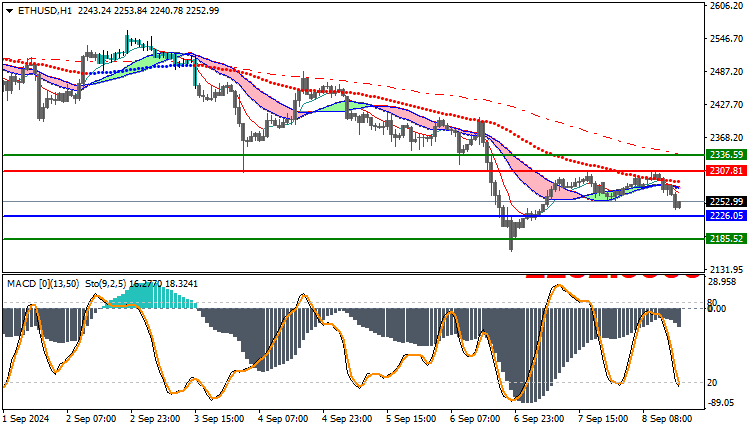
Task: Select the 2131.95 price scale value
Action: point(727,269)
